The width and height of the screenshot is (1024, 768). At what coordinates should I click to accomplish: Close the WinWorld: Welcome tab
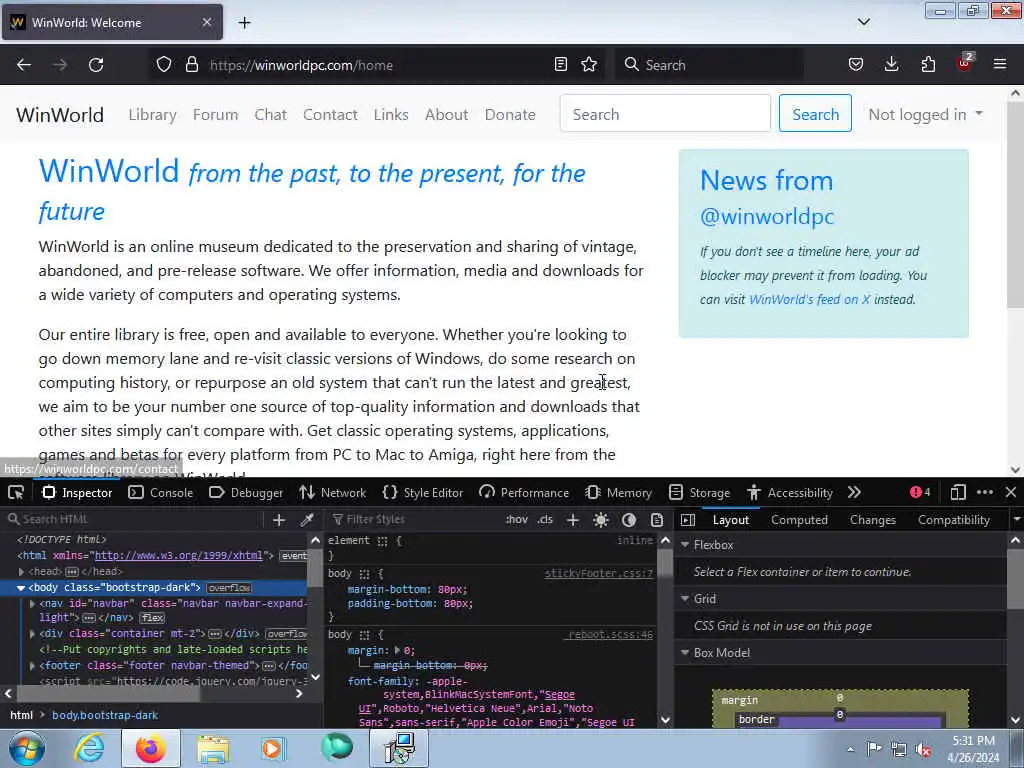click(x=207, y=22)
